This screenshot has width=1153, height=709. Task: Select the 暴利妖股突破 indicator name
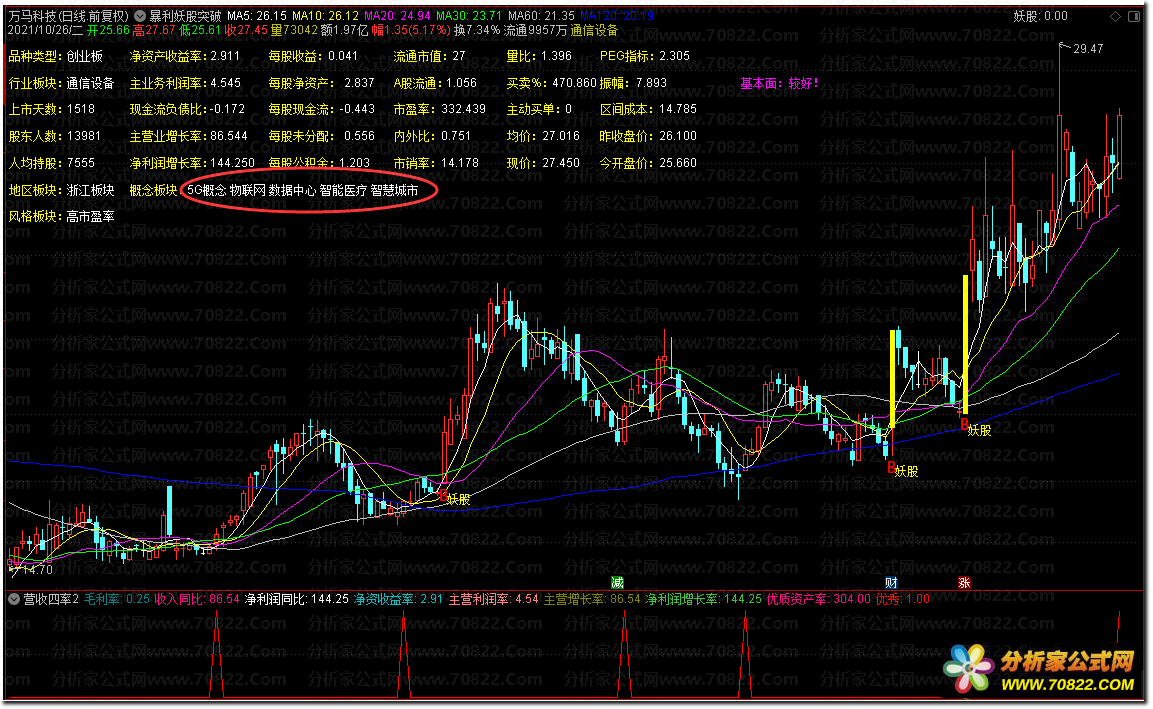coord(185,15)
